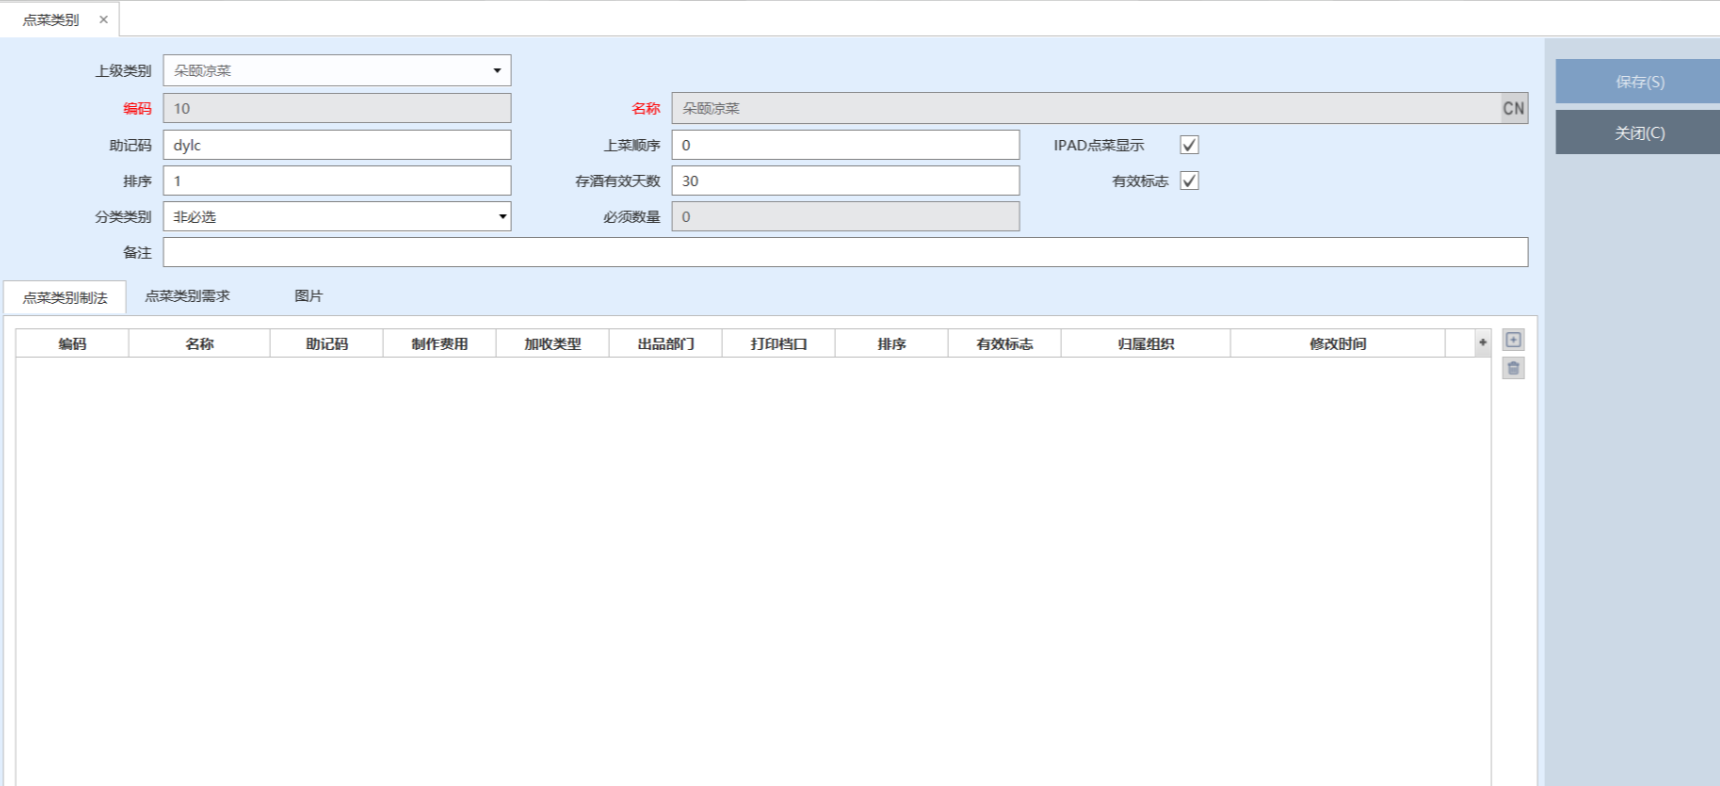Click the 关闭(C) button
Screen dimensions: 1720x786
click(1638, 133)
